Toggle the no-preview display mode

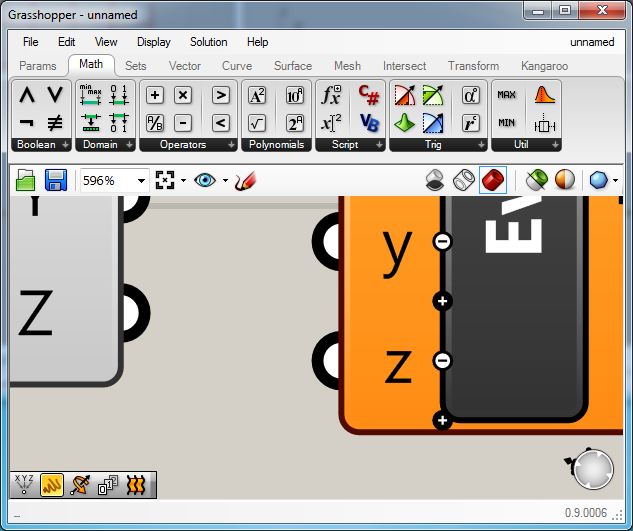coord(435,180)
